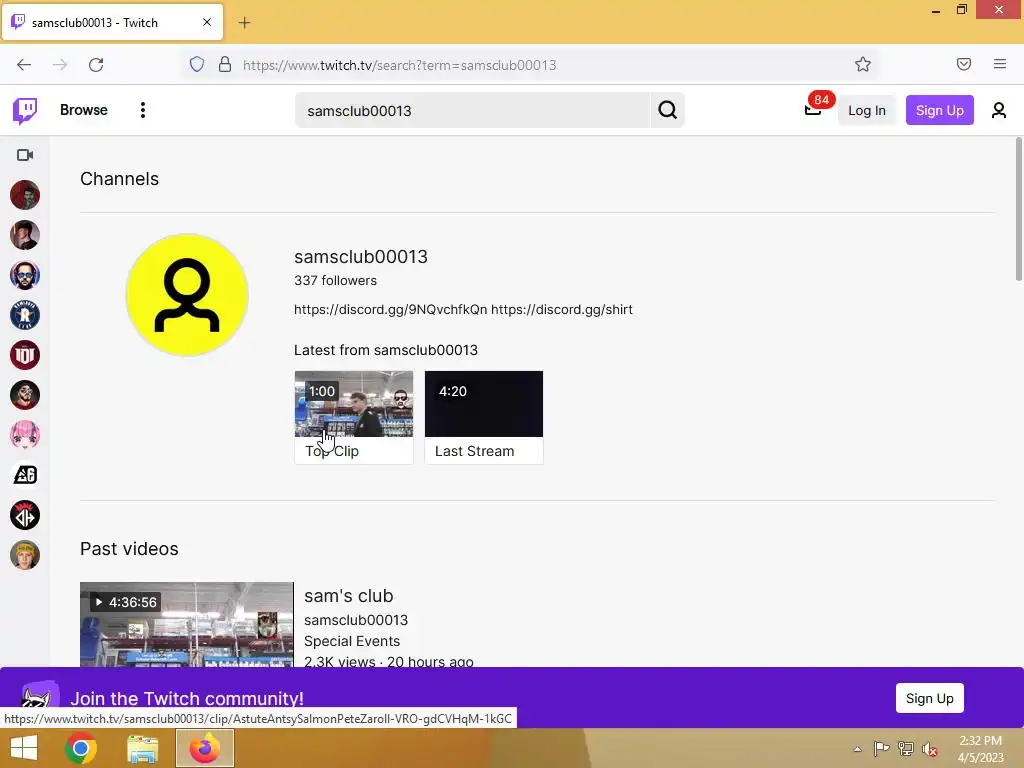The image size is (1024, 768).
Task: Launch Chrome from the taskbar
Action: 81,748
